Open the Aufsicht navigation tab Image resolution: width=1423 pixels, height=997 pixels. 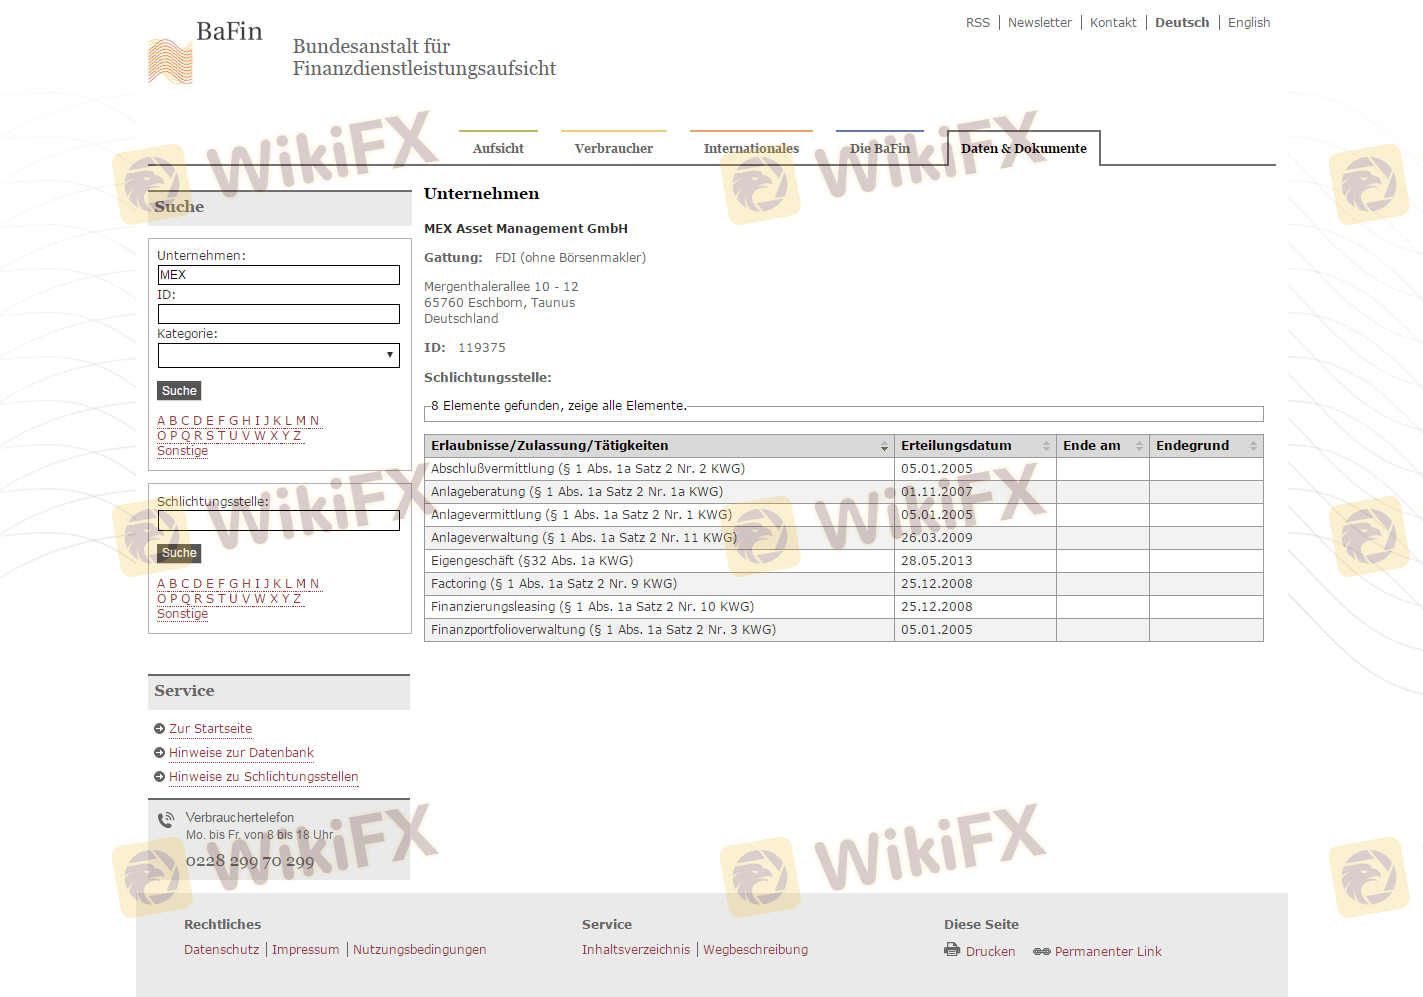click(x=498, y=148)
